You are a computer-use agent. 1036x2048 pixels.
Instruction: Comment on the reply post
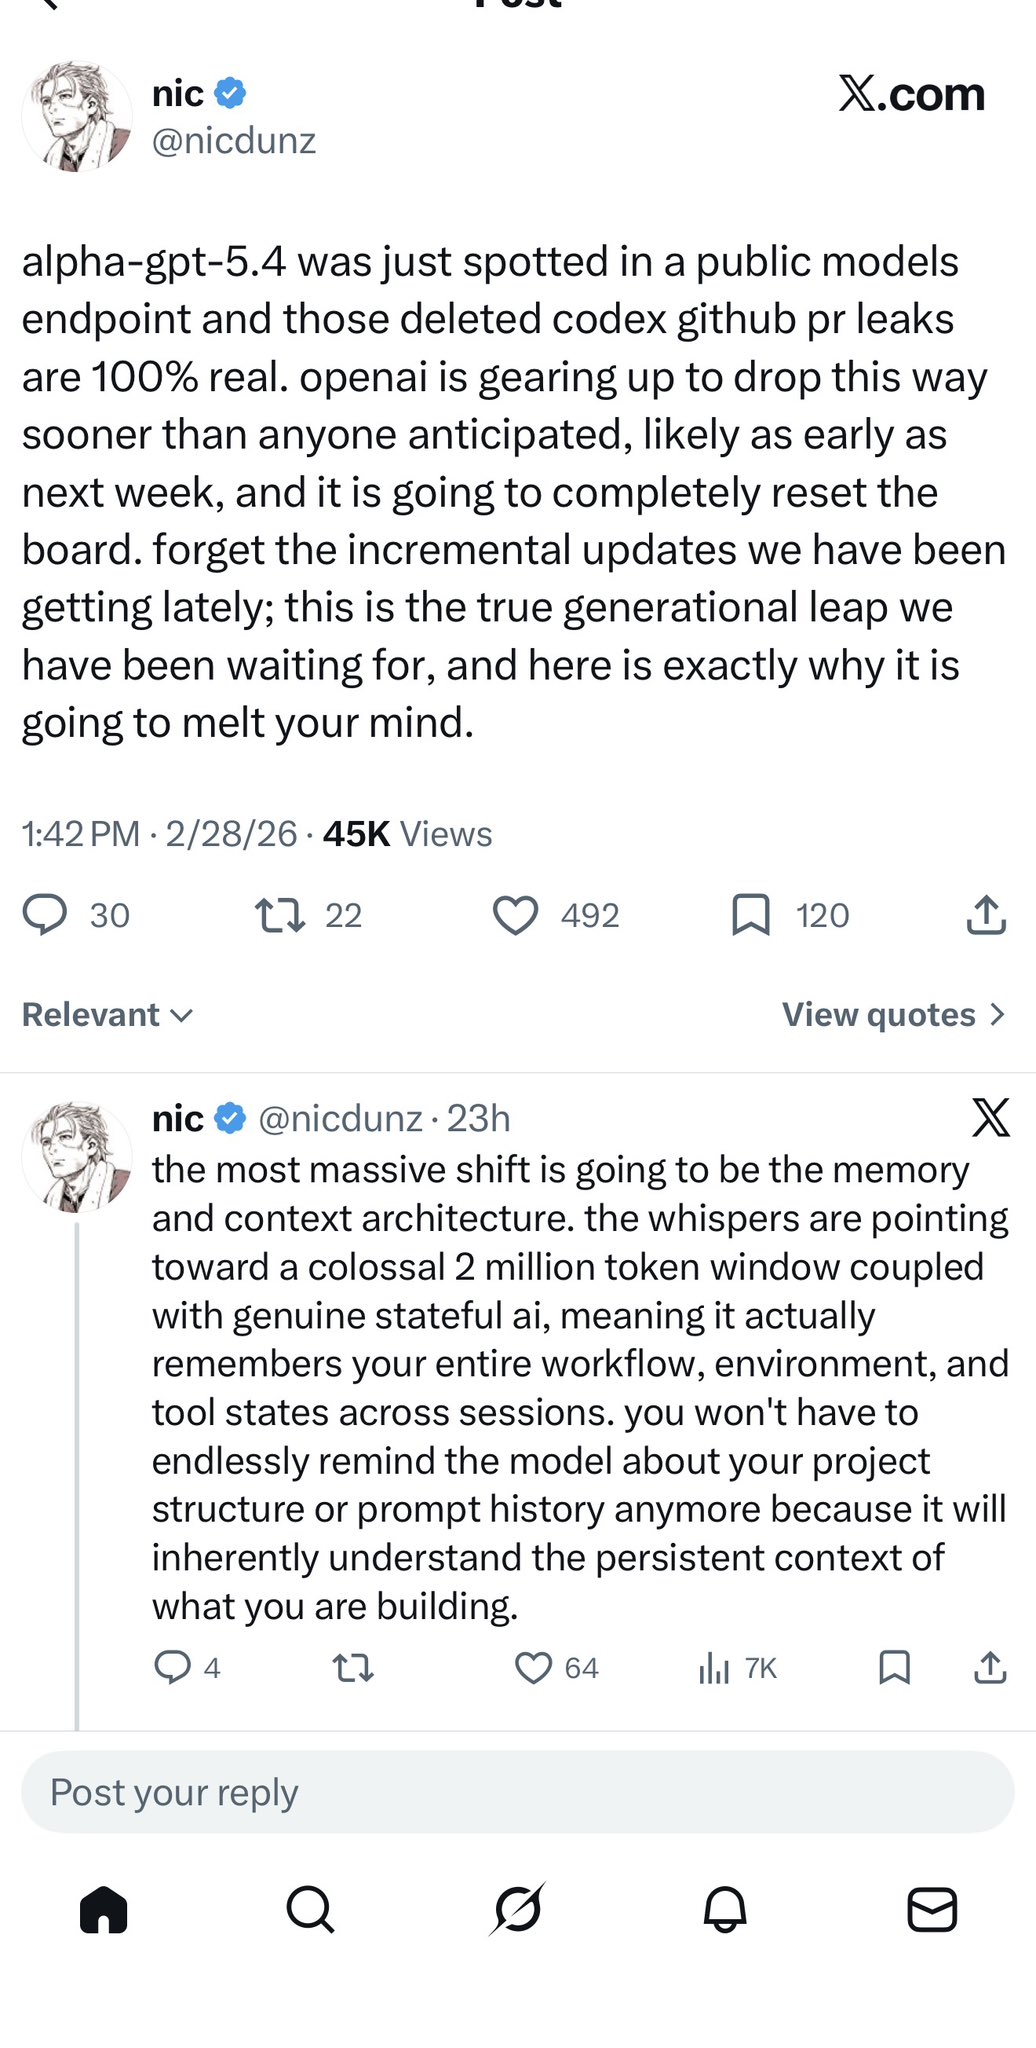(x=173, y=1667)
